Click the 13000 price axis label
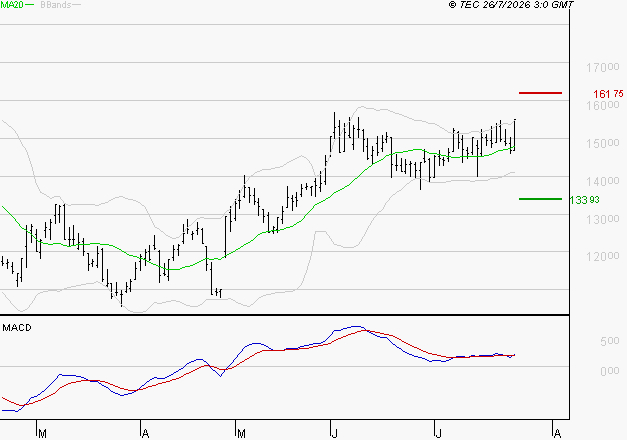 603,219
